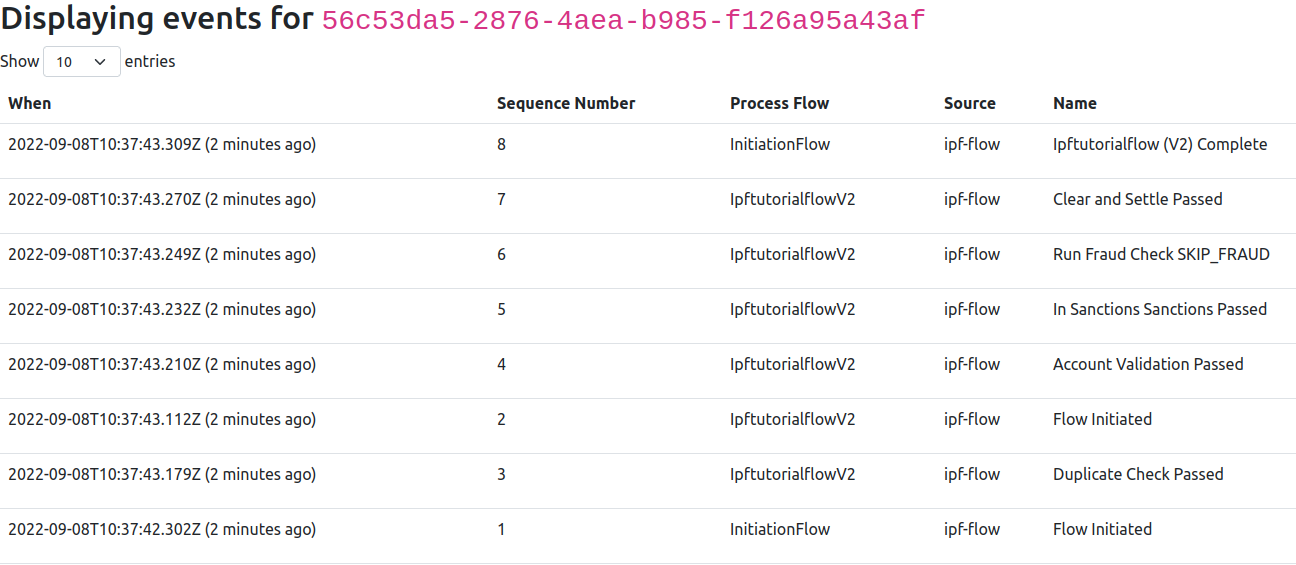Screen dimensions: 1296x565
Task: Select the Ipftutorialflow (V2) Complete event row
Action: pyautogui.click(x=1159, y=144)
